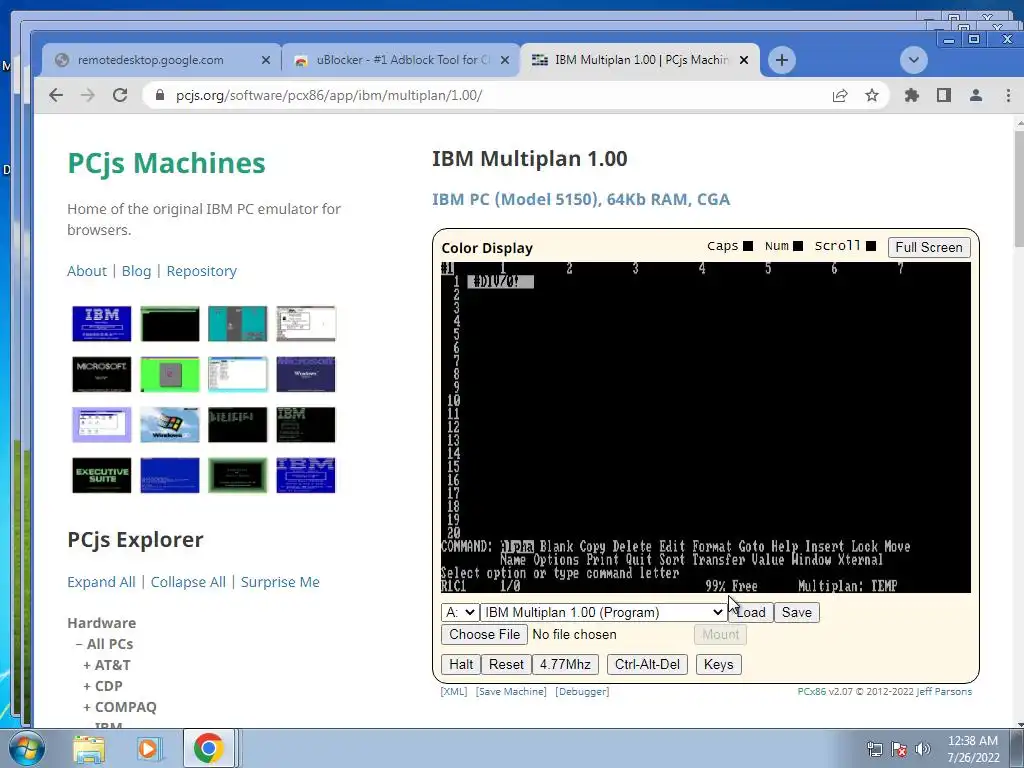Open Windows Media Player taskbar icon
1024x768 pixels.
(x=149, y=749)
